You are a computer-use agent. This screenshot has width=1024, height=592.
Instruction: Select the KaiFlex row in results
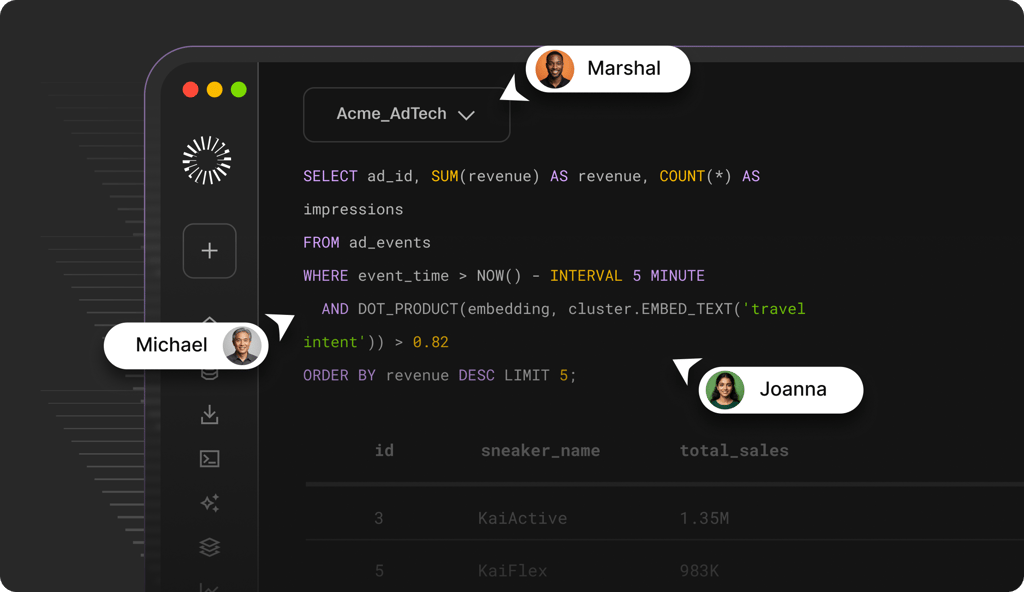664,570
